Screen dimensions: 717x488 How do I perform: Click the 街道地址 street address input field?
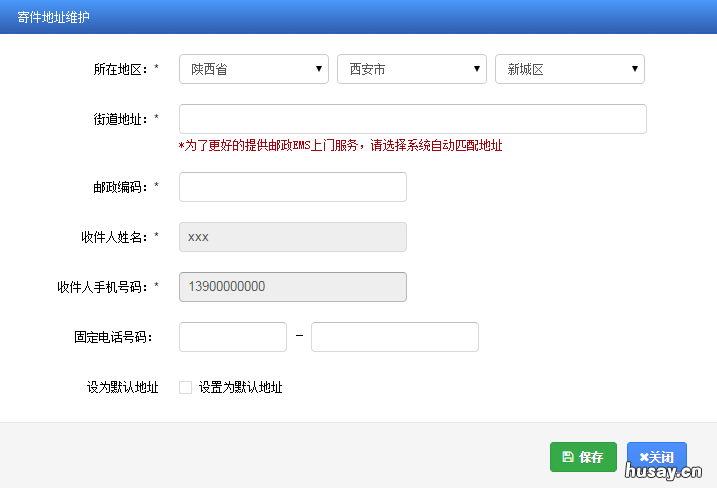coord(412,119)
